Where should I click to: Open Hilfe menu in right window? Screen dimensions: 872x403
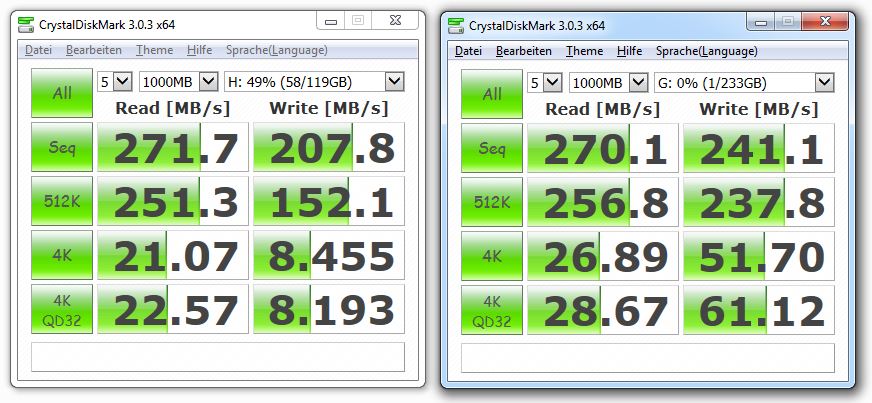[x=630, y=51]
